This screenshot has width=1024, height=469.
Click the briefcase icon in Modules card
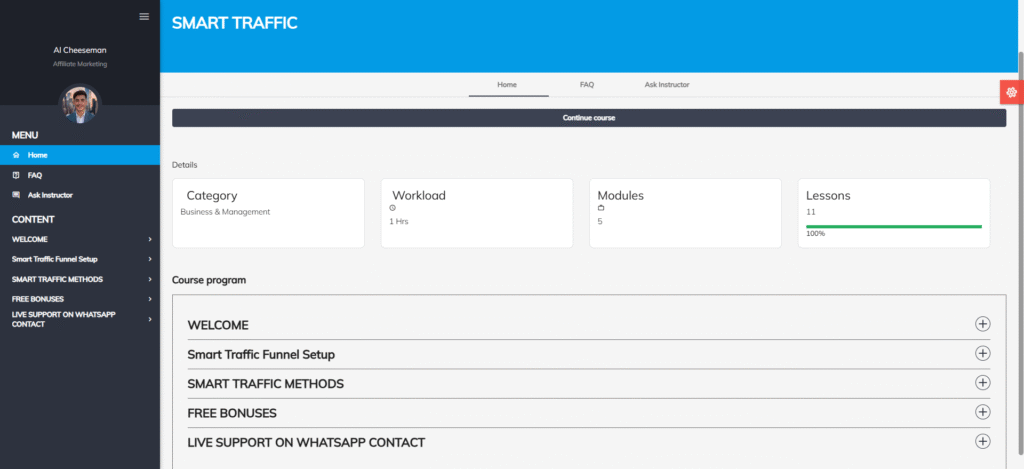(x=601, y=208)
